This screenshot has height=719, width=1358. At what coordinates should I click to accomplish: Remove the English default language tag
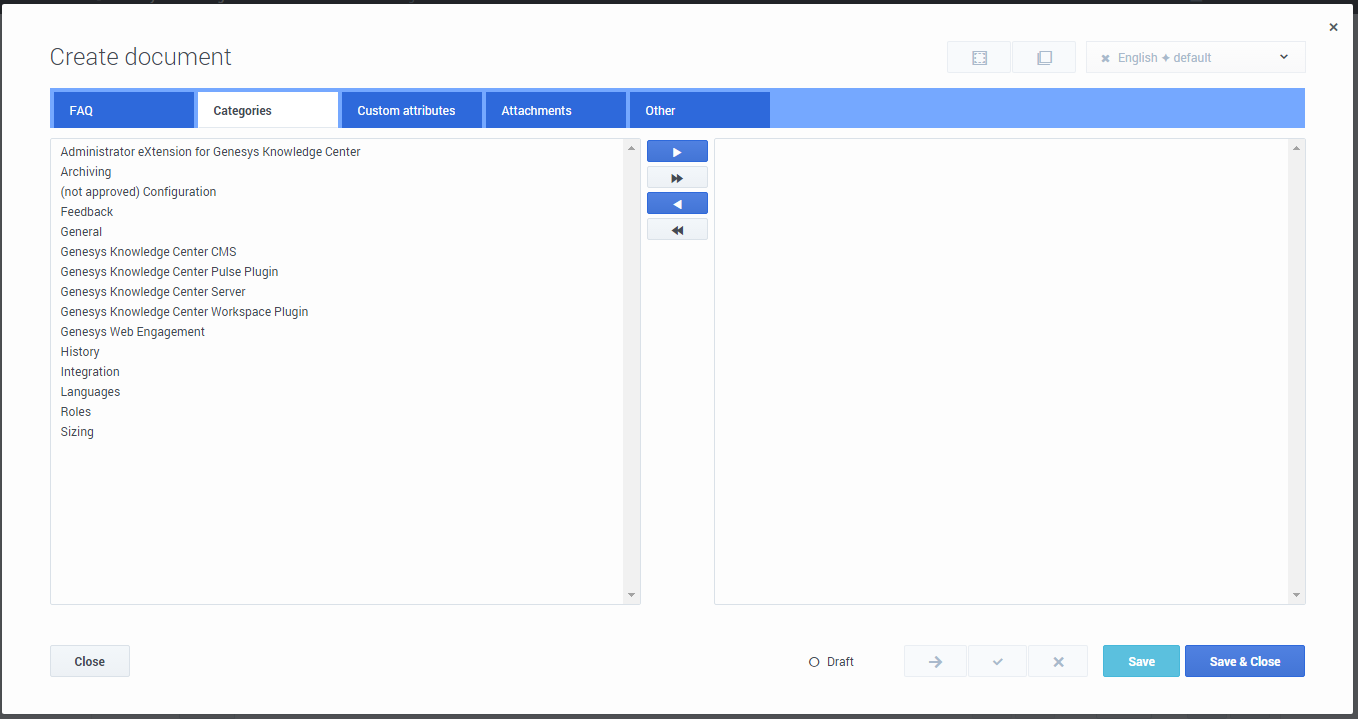click(x=1105, y=59)
